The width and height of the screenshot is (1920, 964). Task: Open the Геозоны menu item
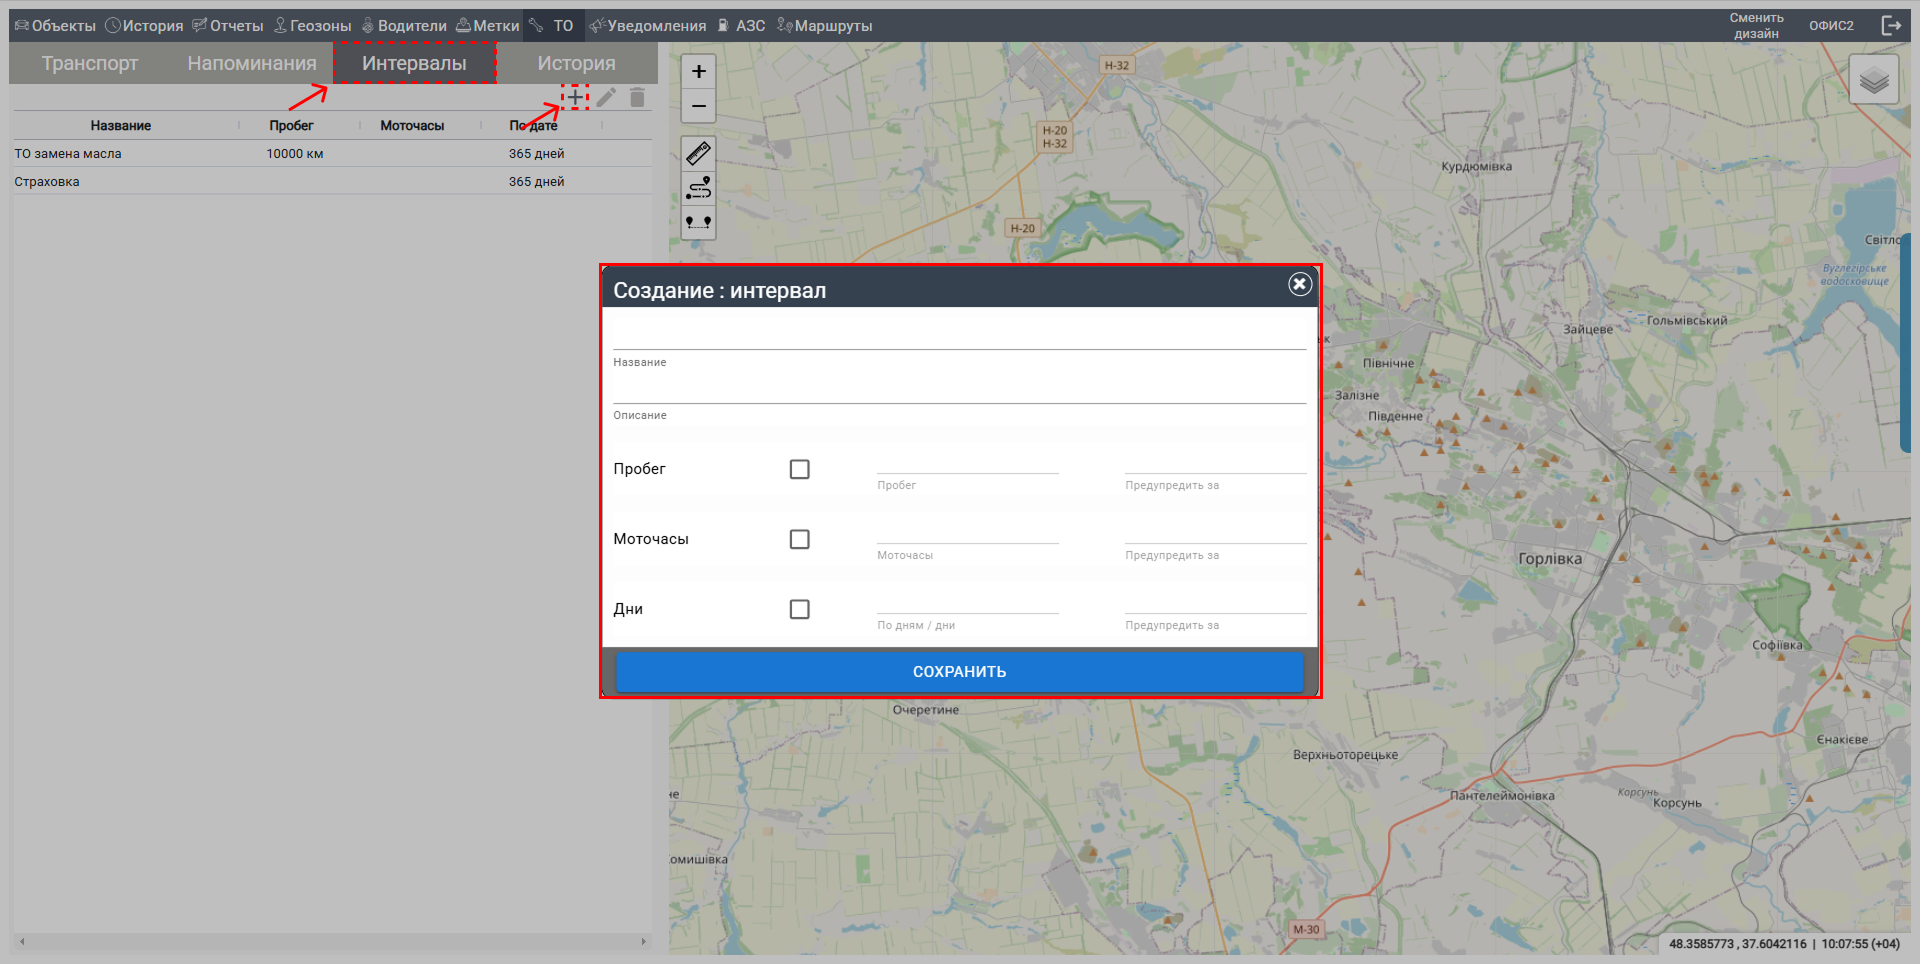point(313,26)
